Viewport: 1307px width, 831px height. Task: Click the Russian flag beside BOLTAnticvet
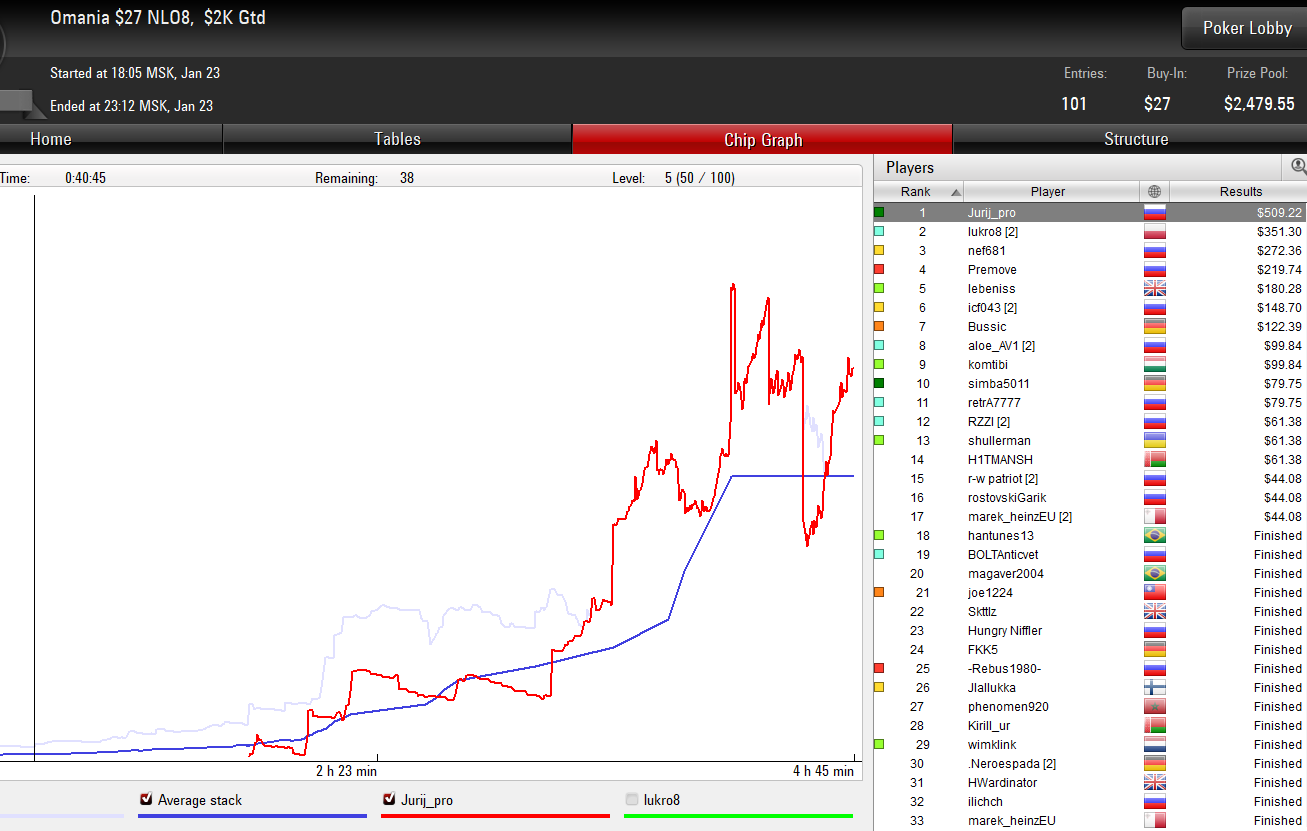1155,554
